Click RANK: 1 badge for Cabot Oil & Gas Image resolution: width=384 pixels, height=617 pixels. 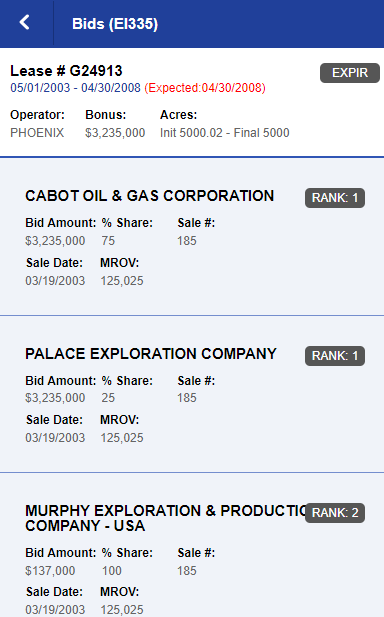[x=335, y=198]
